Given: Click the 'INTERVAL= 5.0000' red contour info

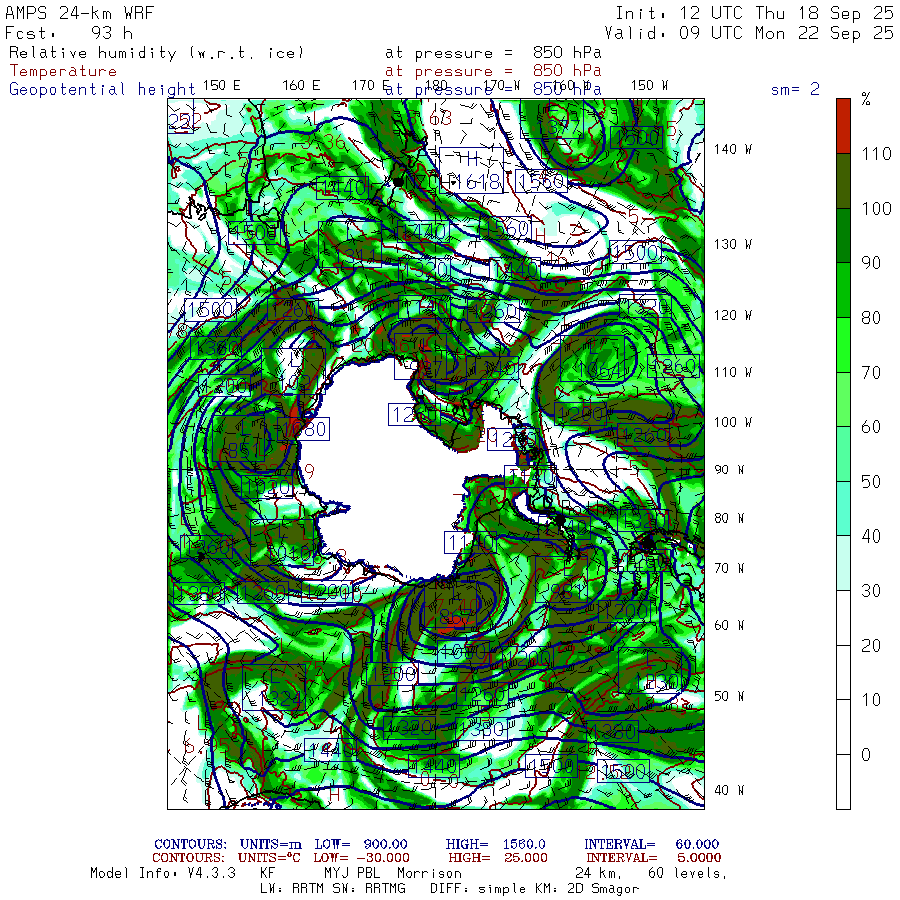Looking at the screenshot, I should (x=654, y=858).
